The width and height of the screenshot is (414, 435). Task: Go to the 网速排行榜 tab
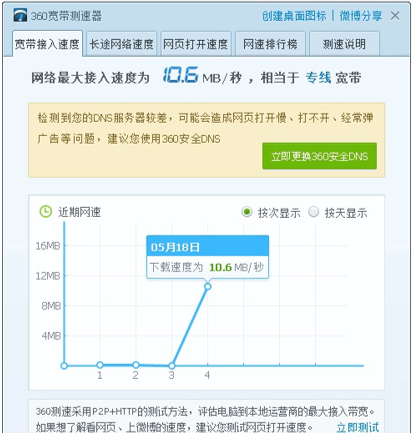pyautogui.click(x=270, y=44)
